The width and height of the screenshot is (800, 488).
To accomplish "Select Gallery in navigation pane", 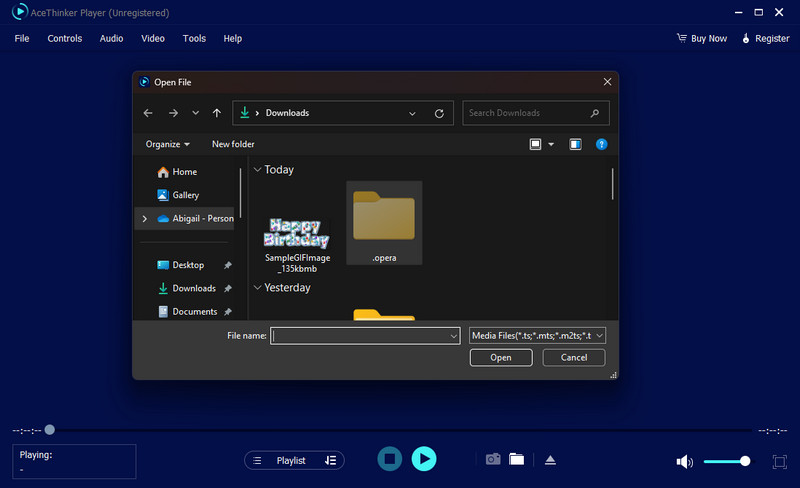I will 186,195.
